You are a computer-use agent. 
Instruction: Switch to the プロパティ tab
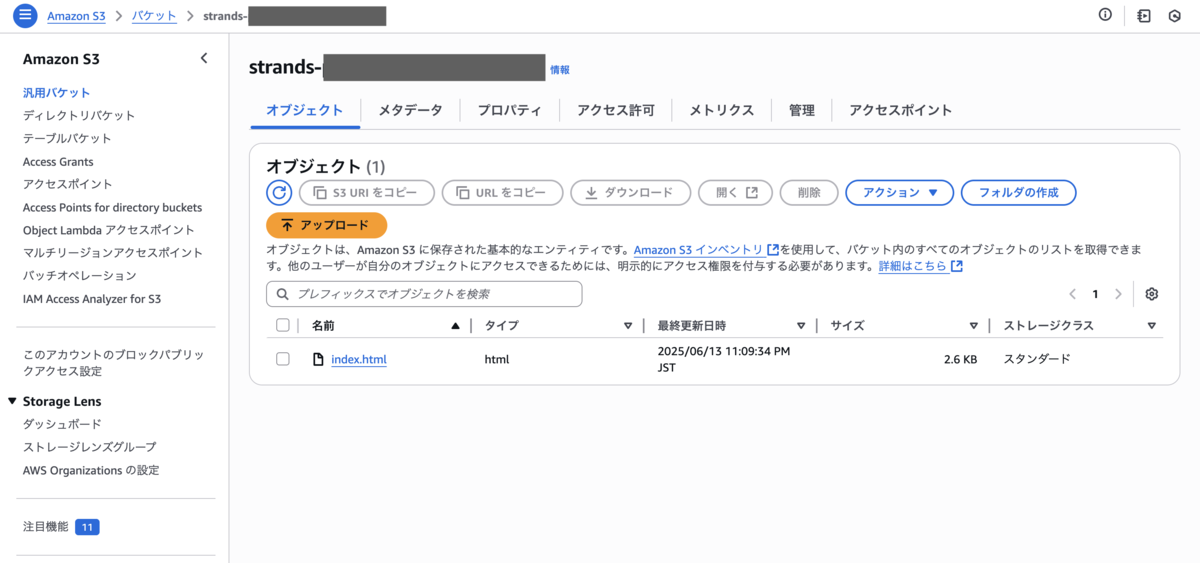pyautogui.click(x=509, y=110)
